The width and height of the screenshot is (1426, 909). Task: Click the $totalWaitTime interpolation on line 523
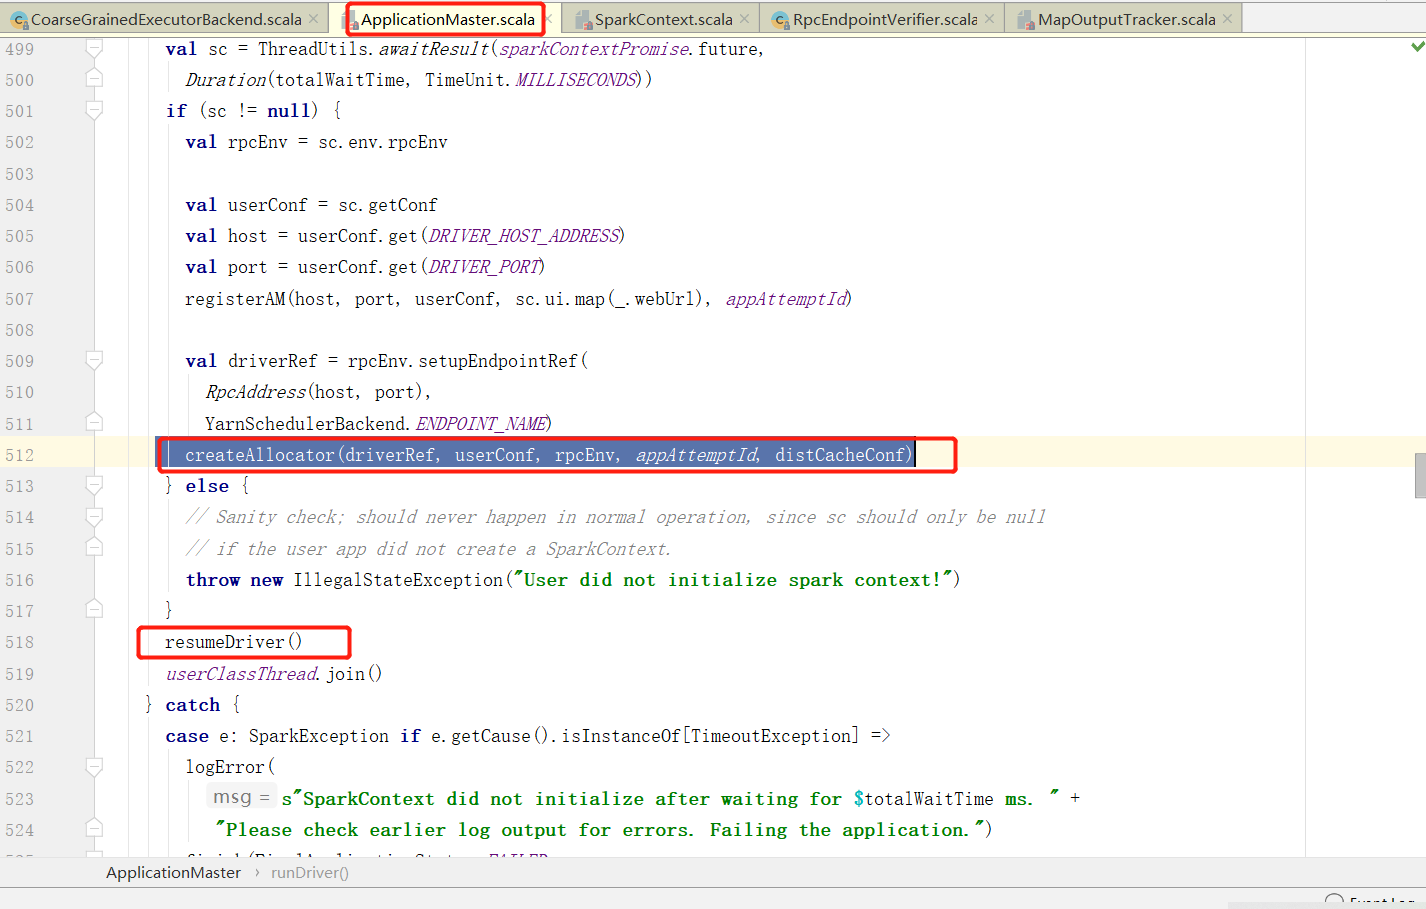click(x=924, y=799)
